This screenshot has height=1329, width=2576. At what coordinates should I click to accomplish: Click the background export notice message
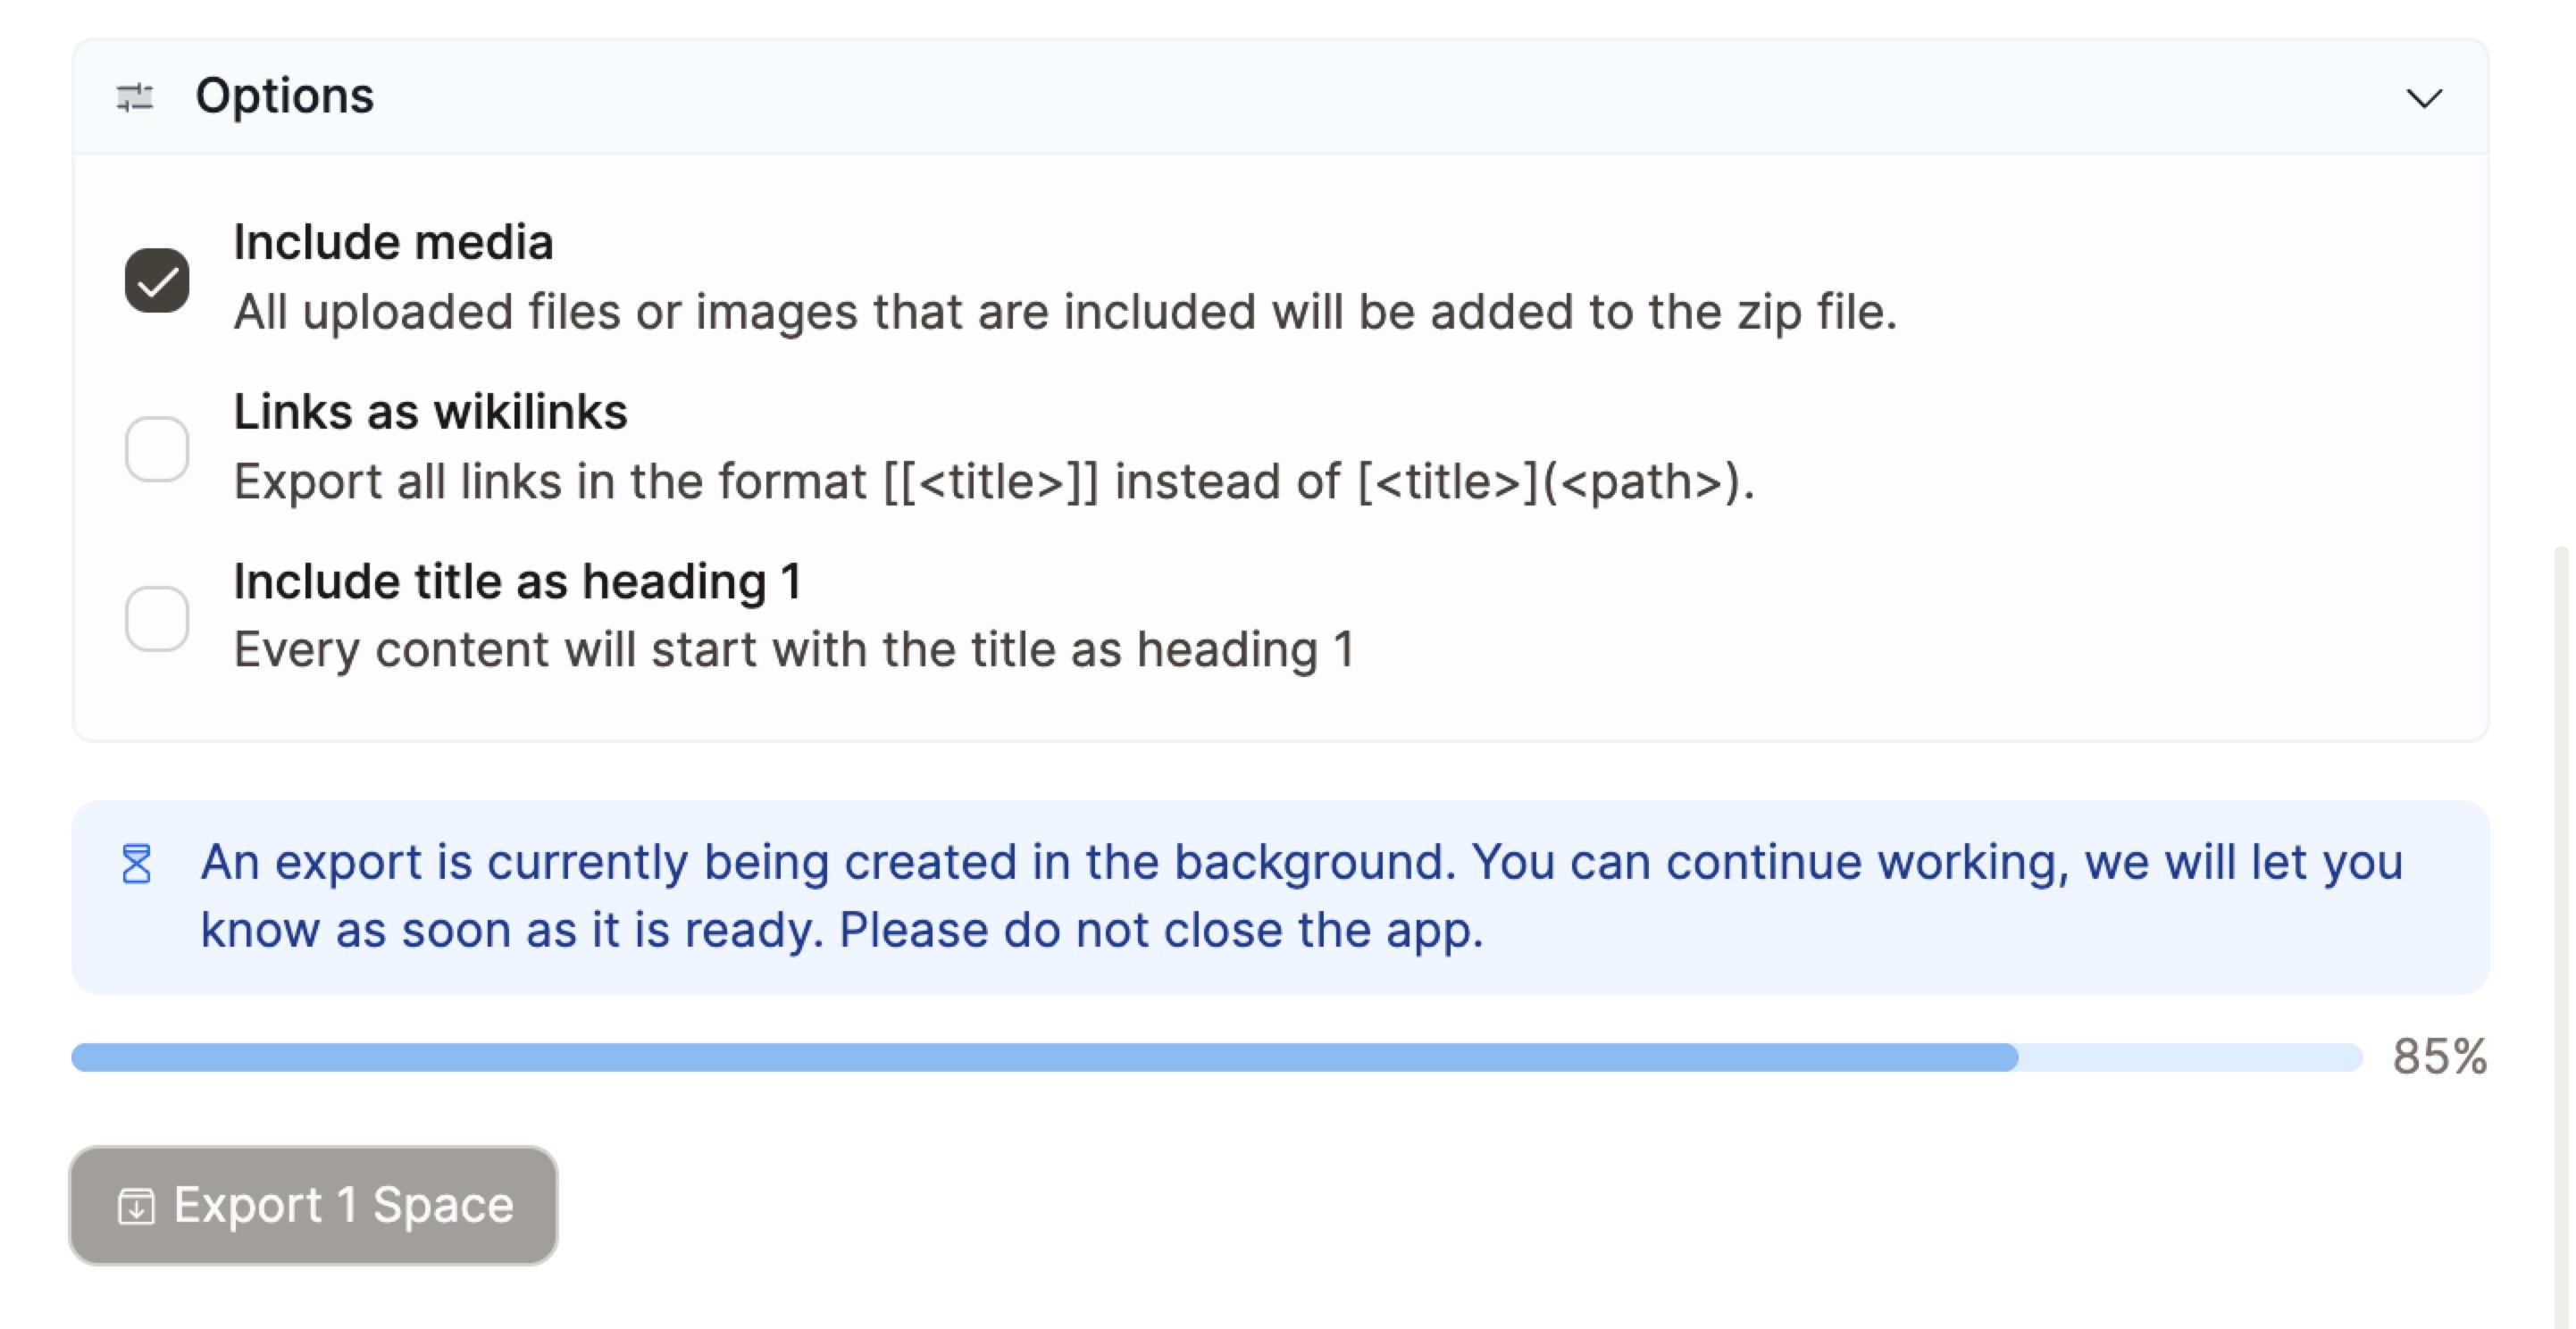click(x=1300, y=896)
